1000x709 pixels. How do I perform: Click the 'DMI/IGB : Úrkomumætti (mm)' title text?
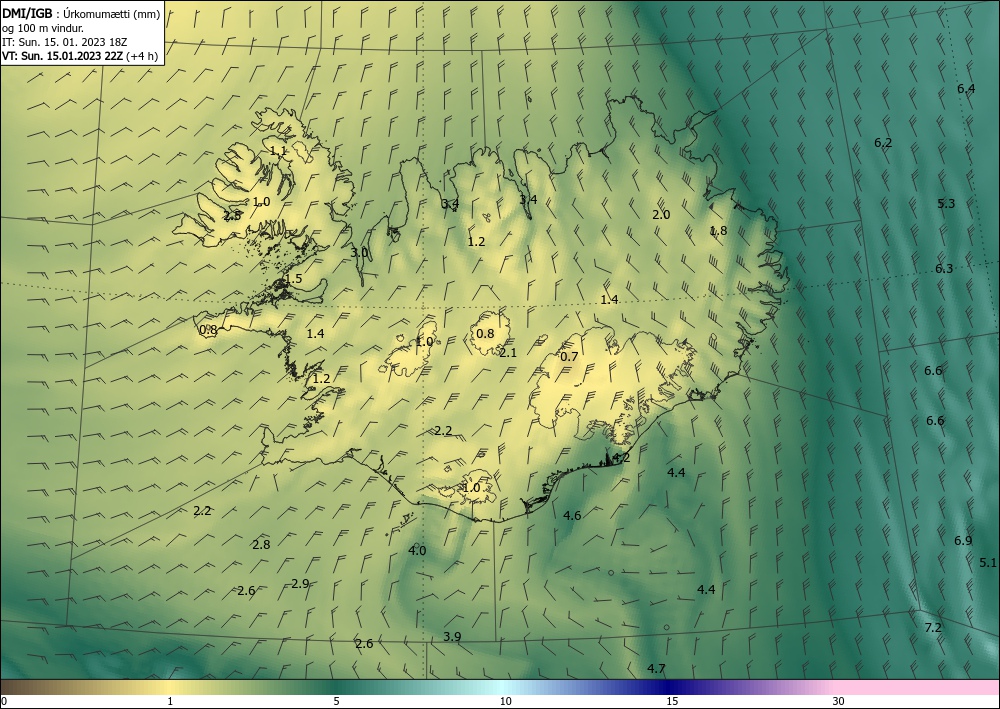(81, 14)
